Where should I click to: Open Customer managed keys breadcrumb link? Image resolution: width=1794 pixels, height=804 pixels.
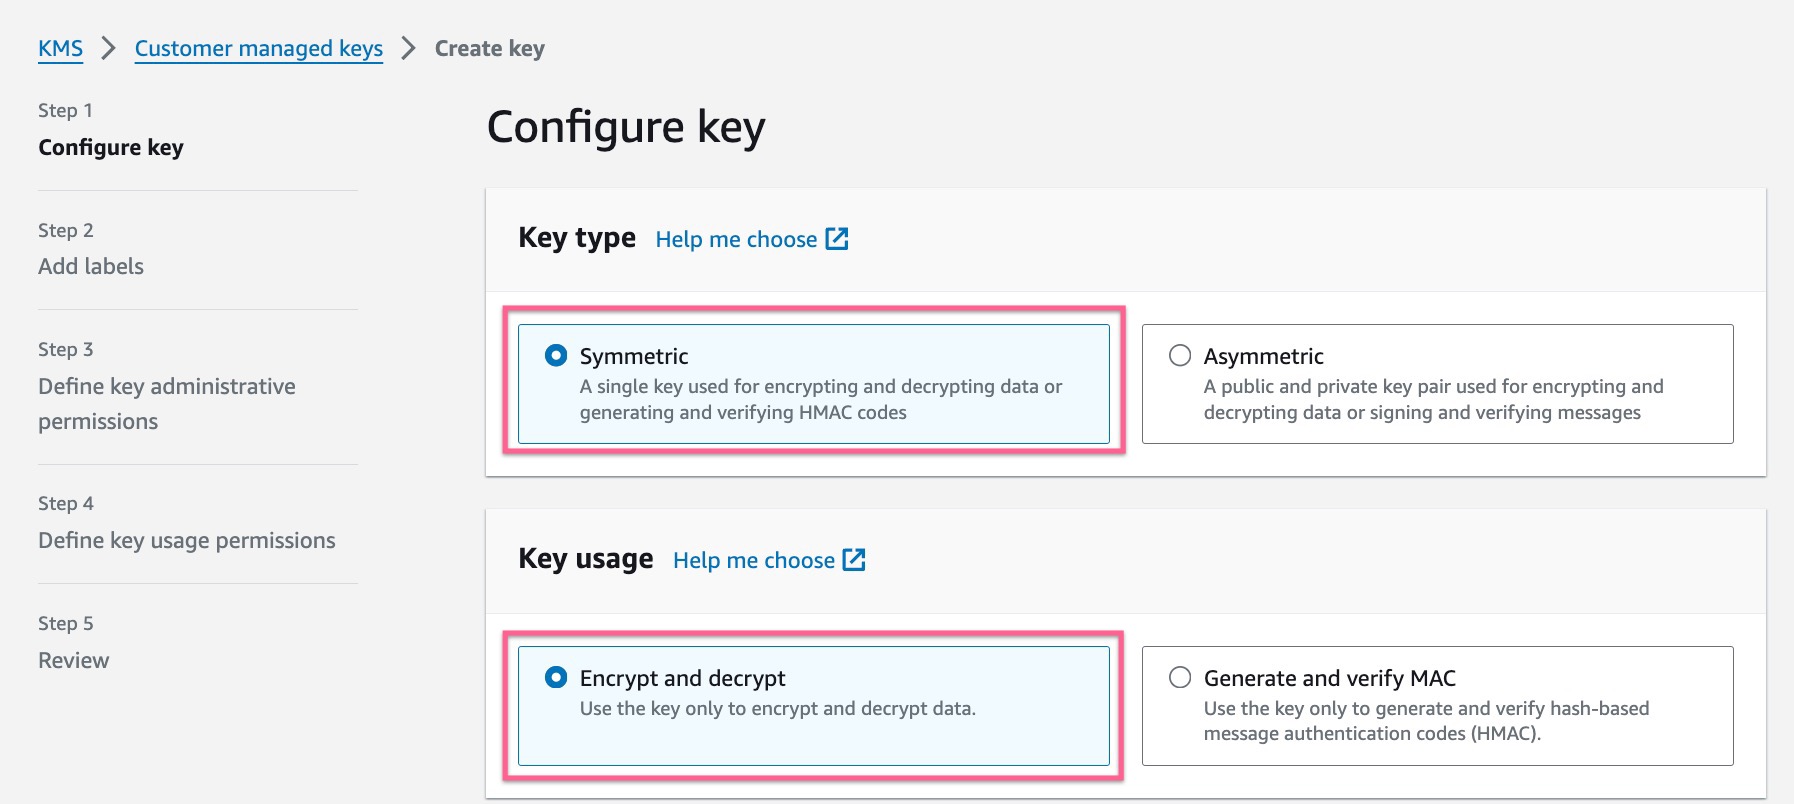click(x=259, y=48)
